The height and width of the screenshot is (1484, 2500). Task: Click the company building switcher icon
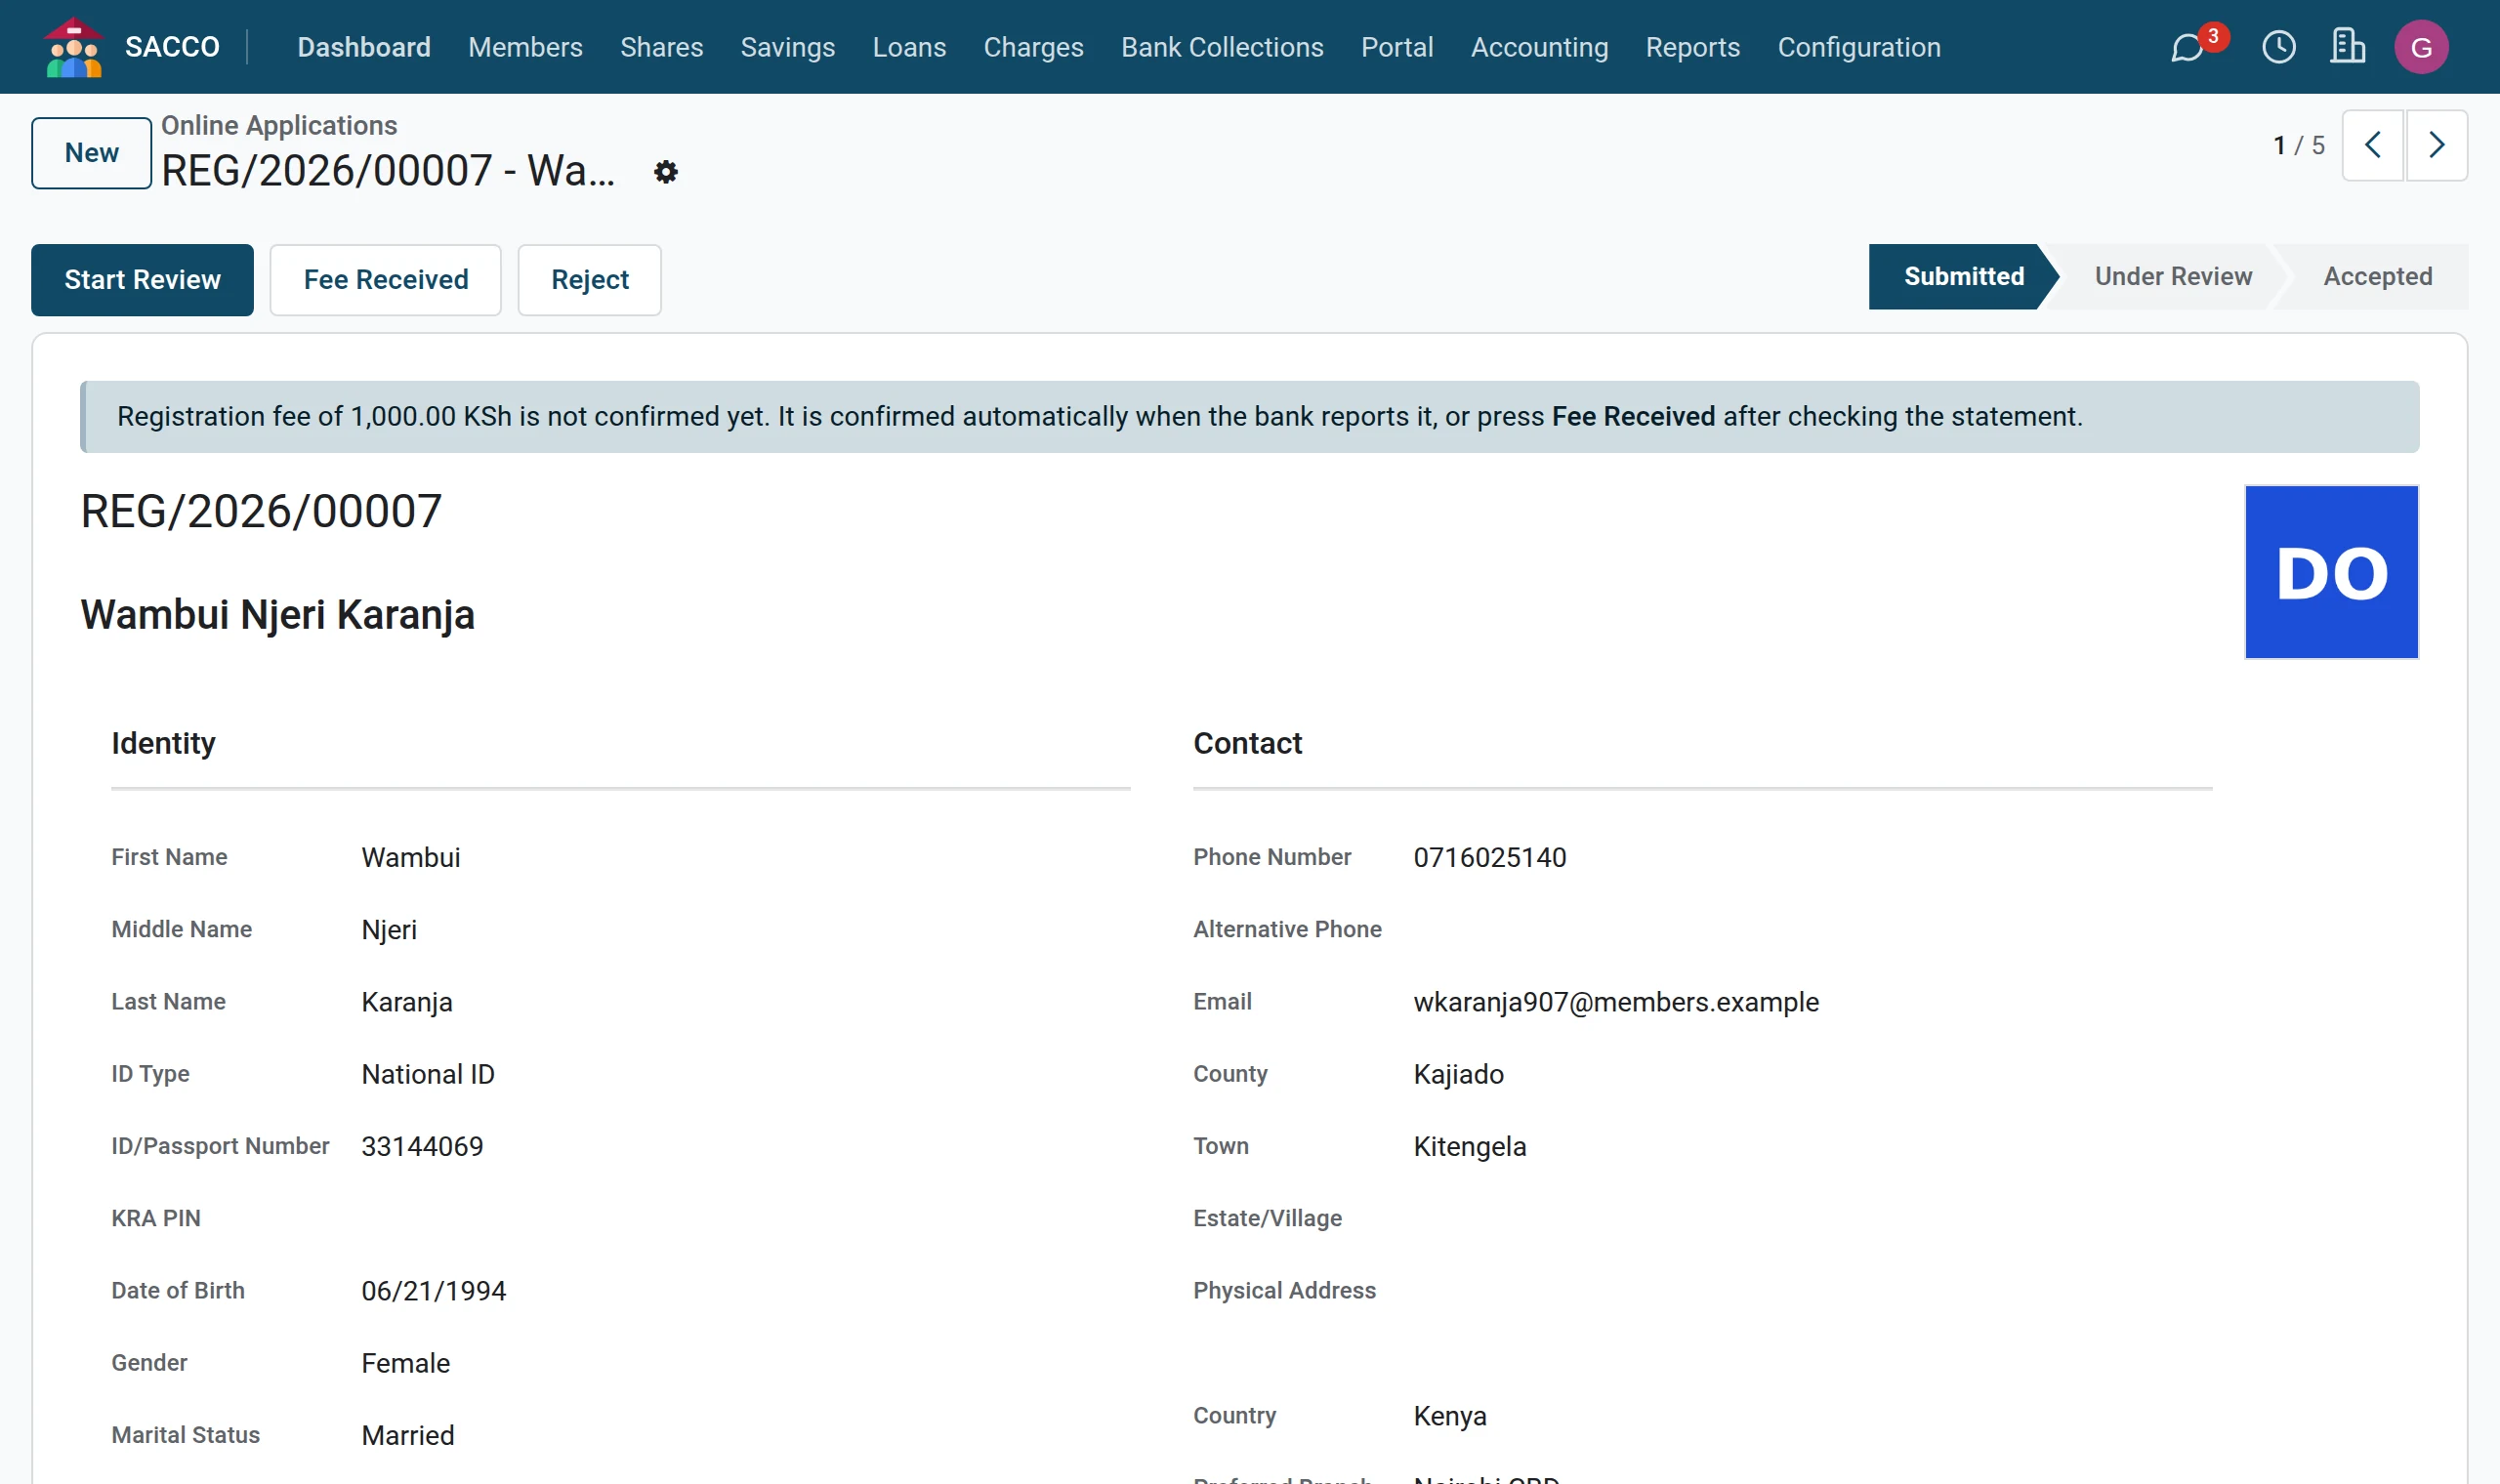tap(2347, 47)
